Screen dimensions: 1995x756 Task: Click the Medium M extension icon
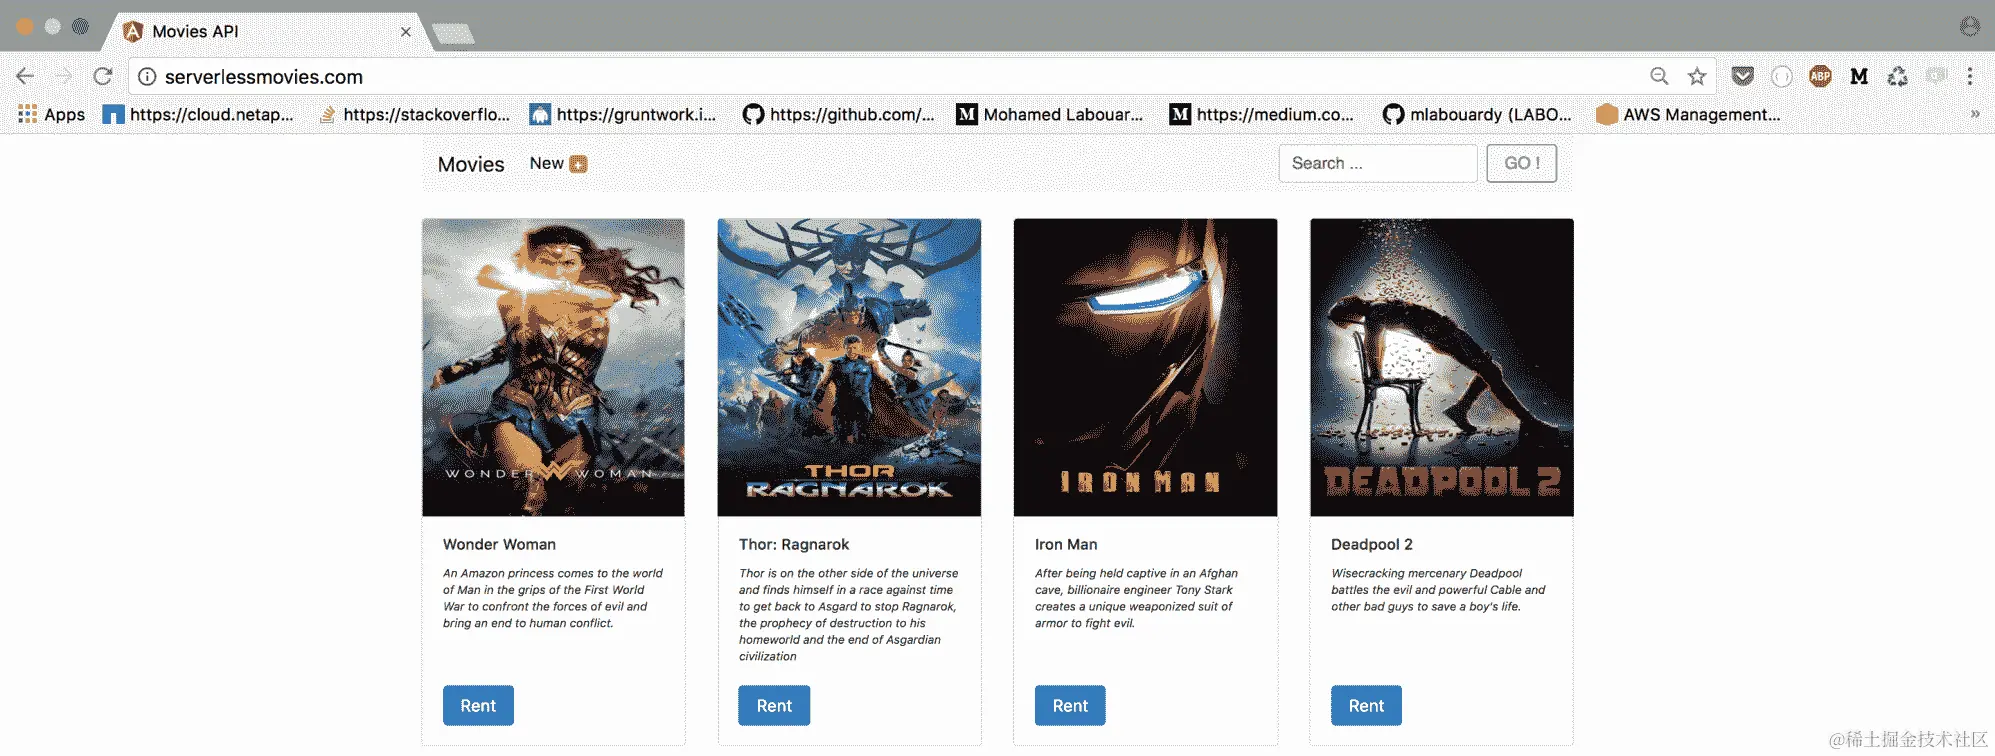coord(1859,76)
